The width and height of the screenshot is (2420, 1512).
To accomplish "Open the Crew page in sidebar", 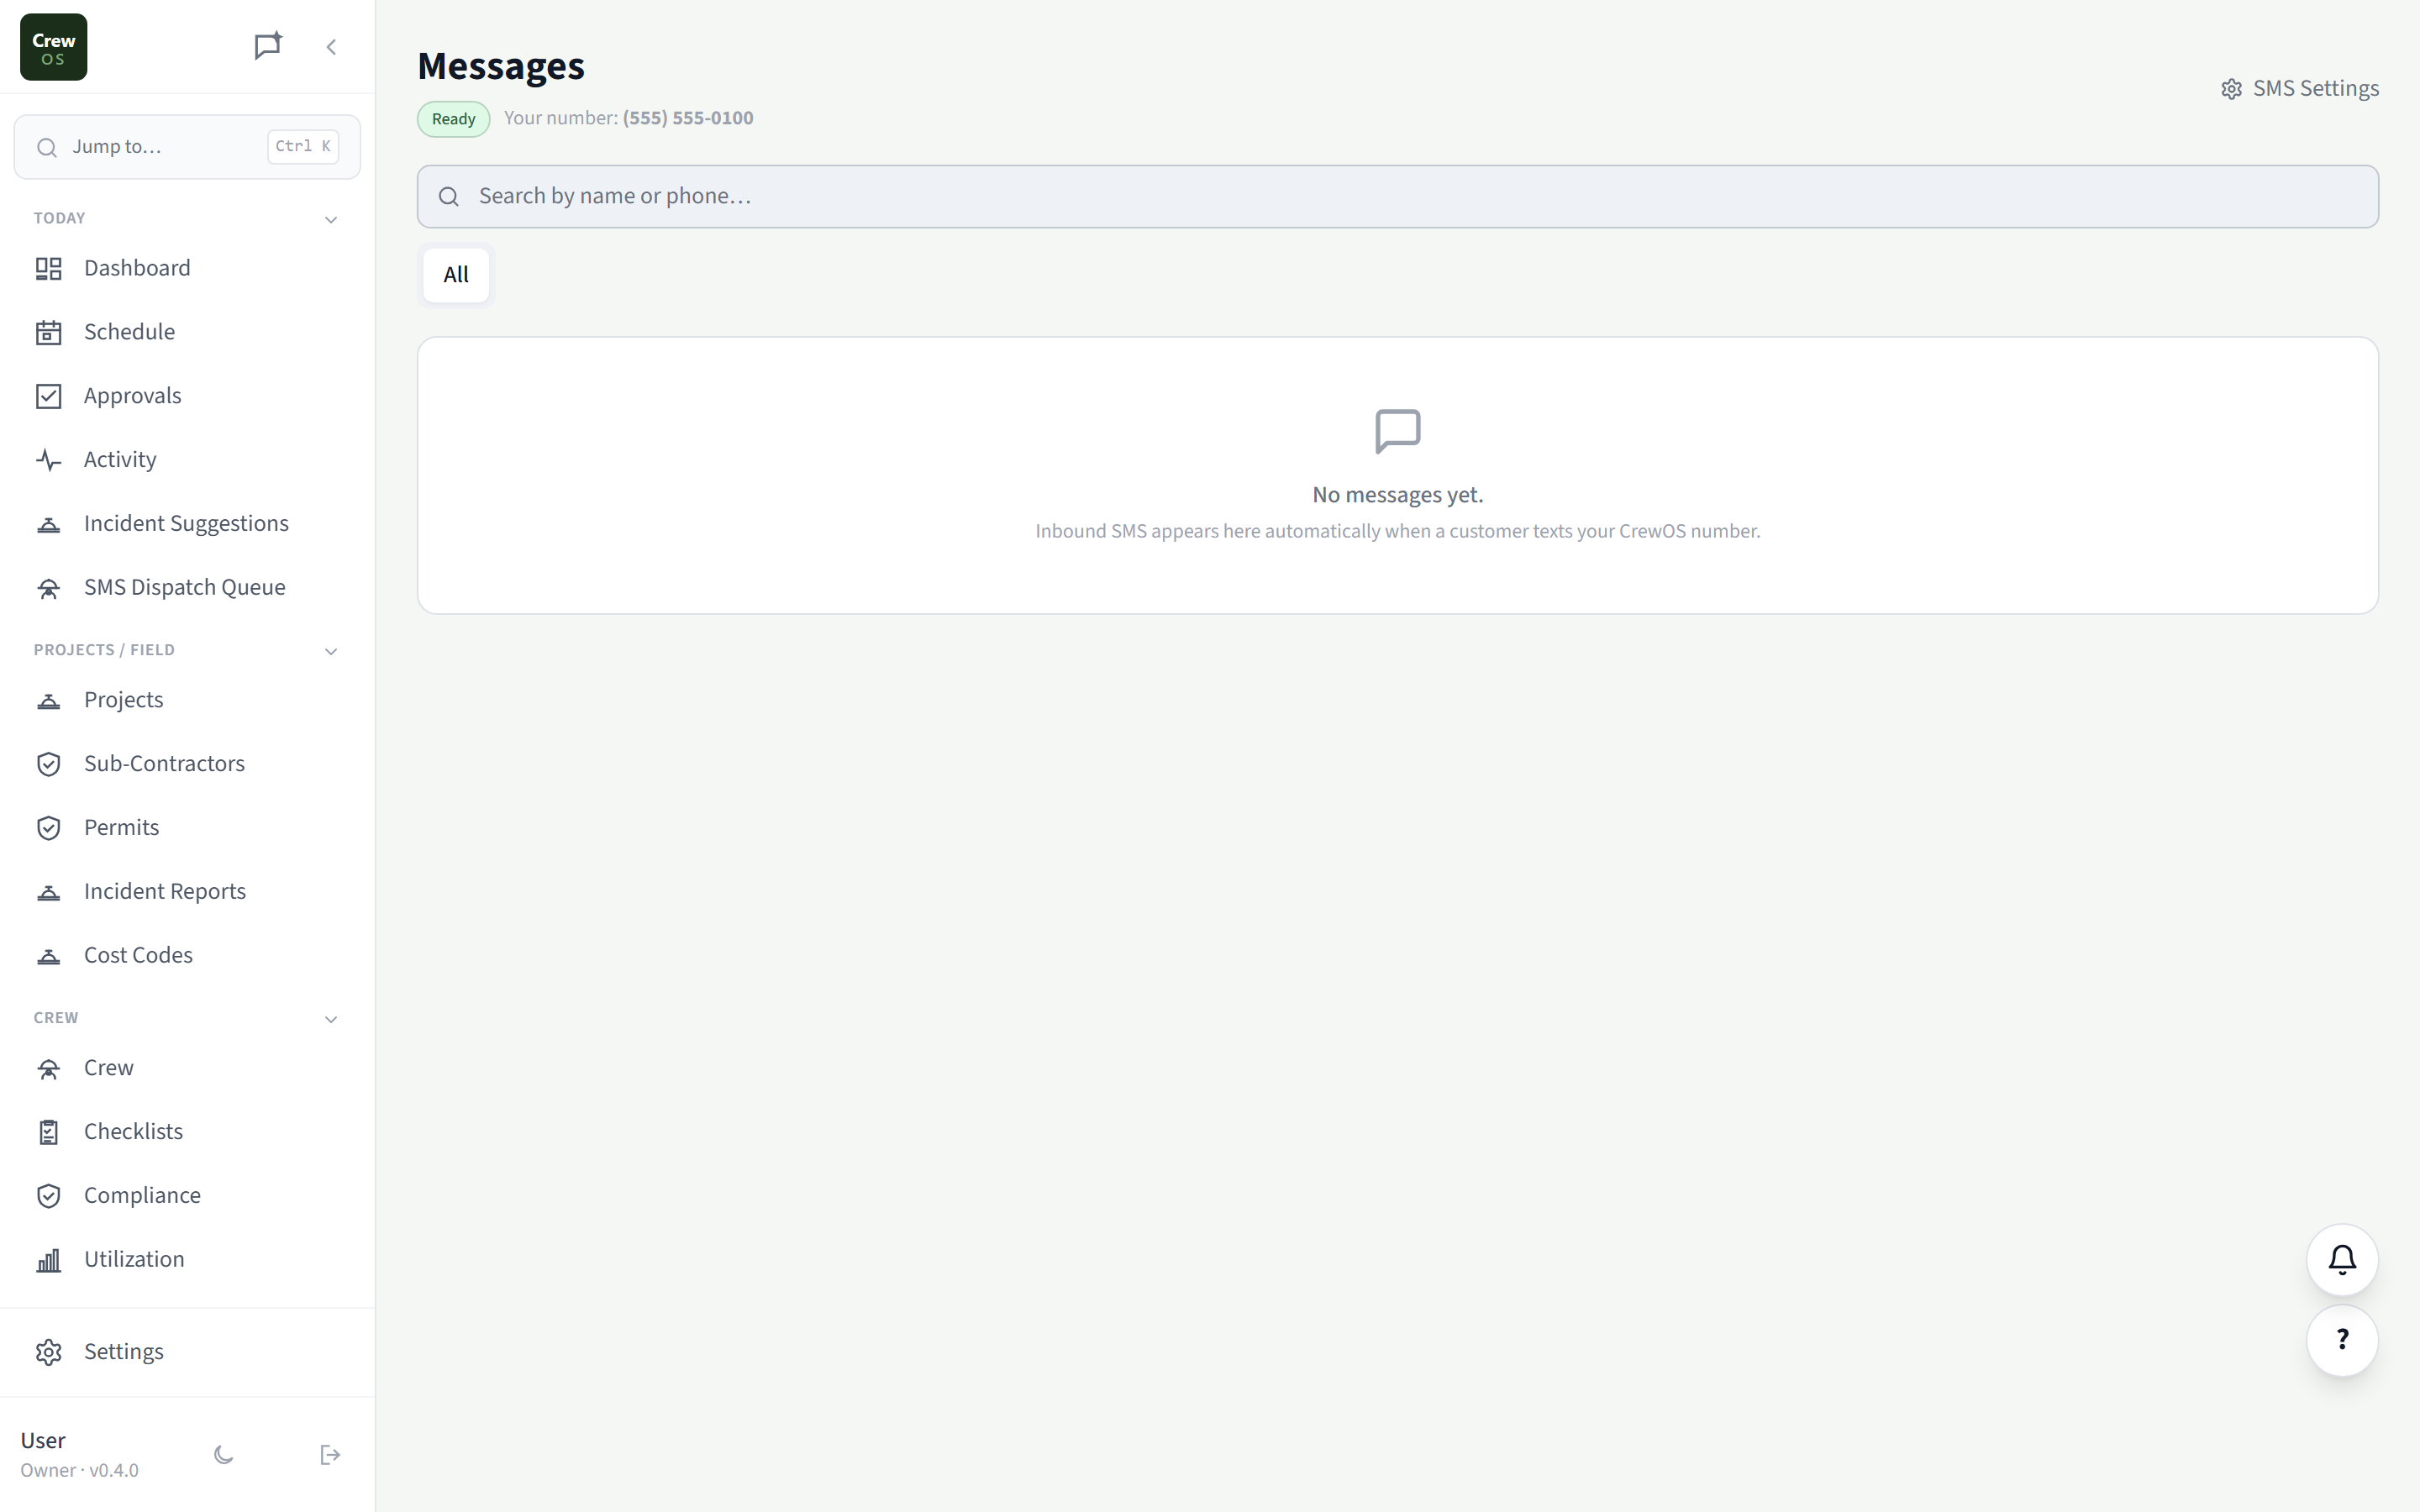I will click(187, 1068).
